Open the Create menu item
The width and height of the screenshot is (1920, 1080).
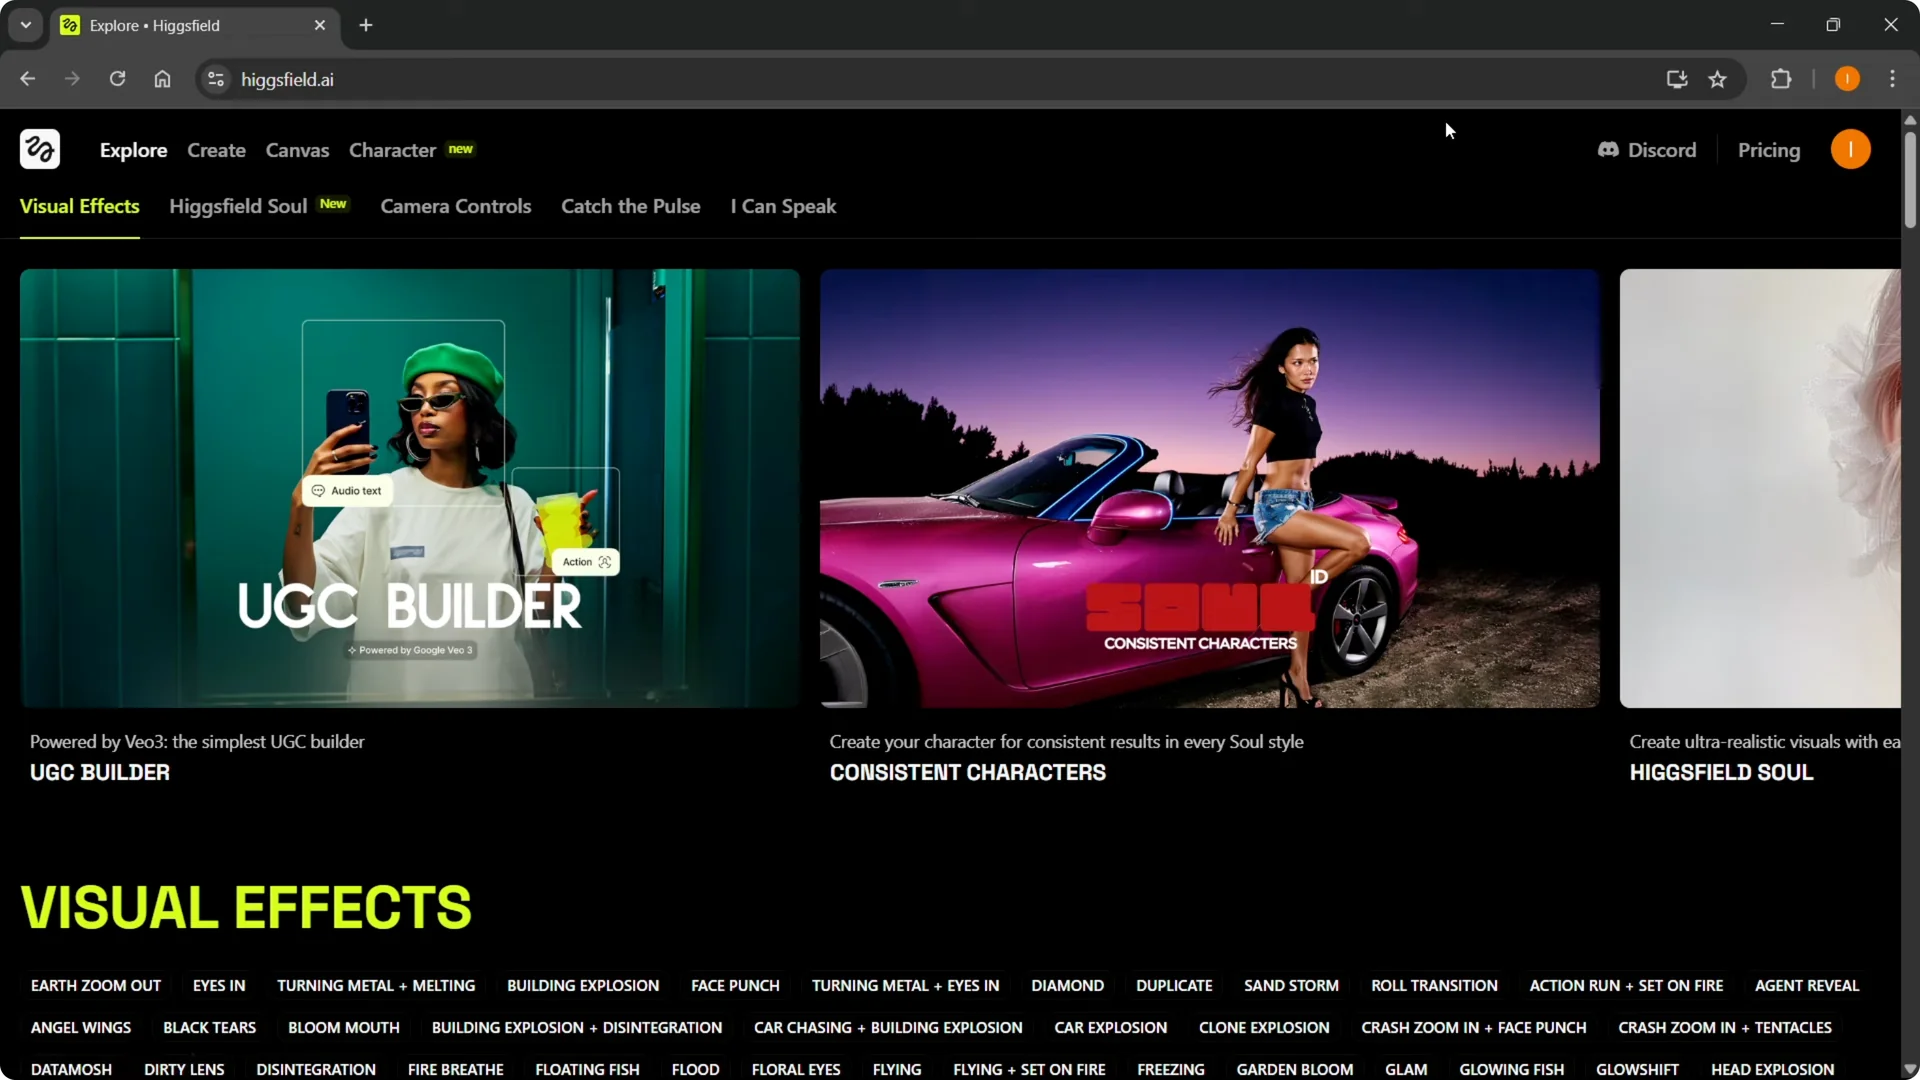pyautogui.click(x=216, y=150)
